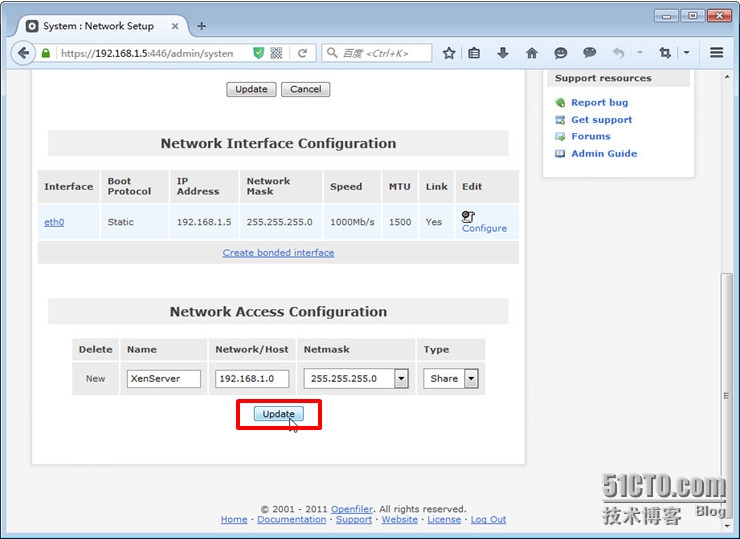Open the Firefox hamburger menu
The width and height of the screenshot is (740, 539).
pyautogui.click(x=716, y=53)
